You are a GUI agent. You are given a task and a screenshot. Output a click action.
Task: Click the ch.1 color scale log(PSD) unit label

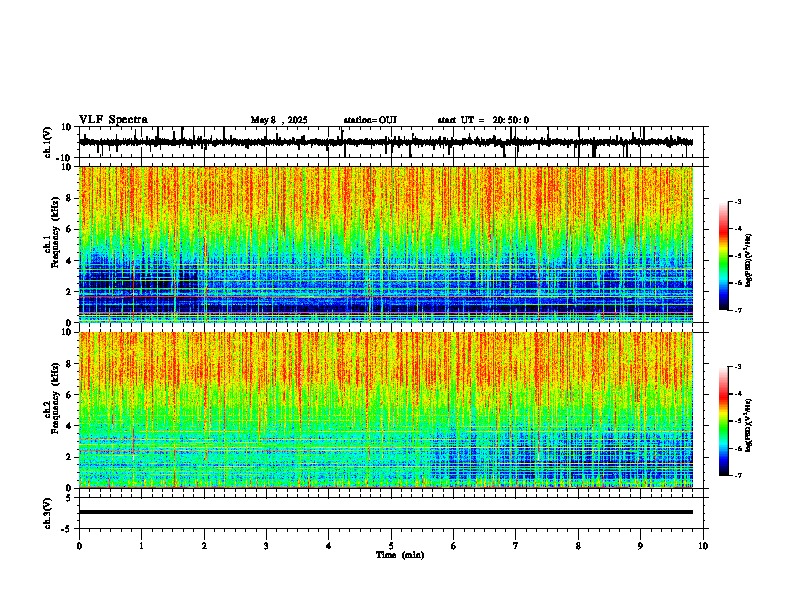[x=748, y=261]
